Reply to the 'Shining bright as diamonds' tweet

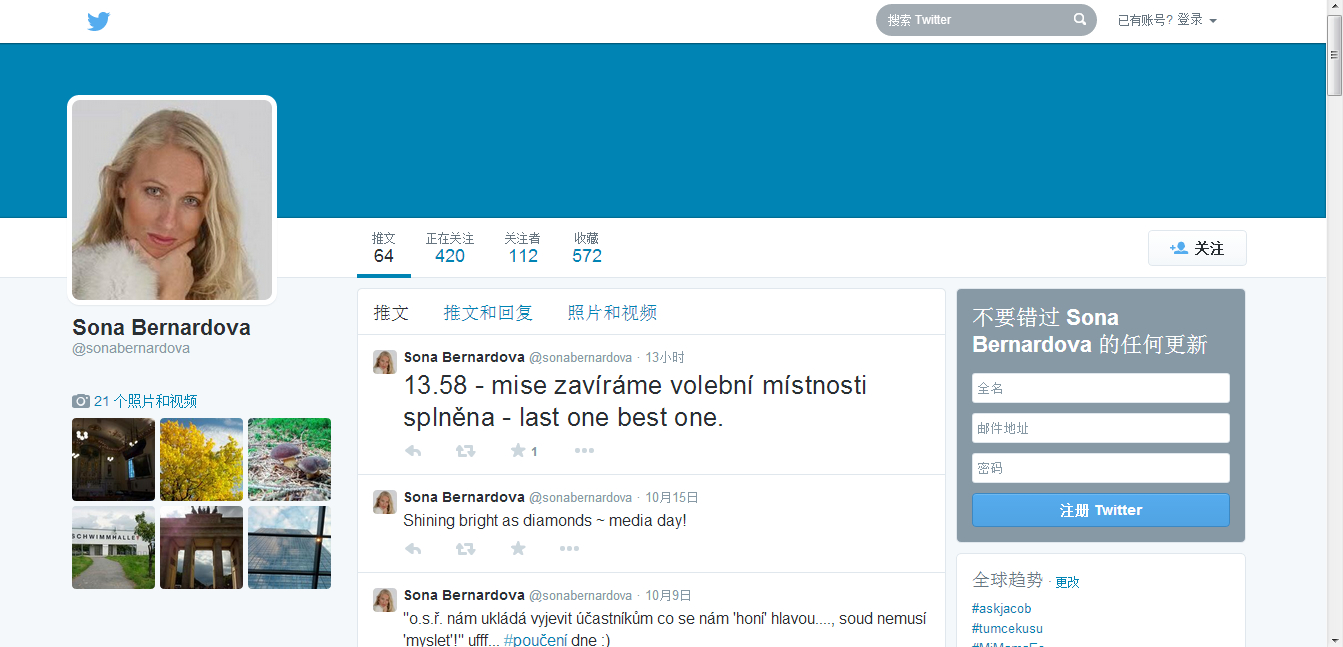pyautogui.click(x=413, y=548)
